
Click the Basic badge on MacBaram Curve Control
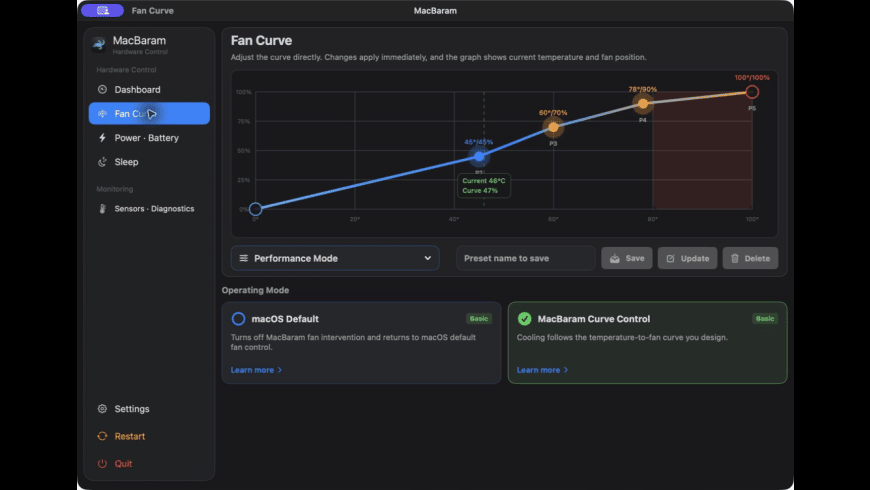point(765,319)
